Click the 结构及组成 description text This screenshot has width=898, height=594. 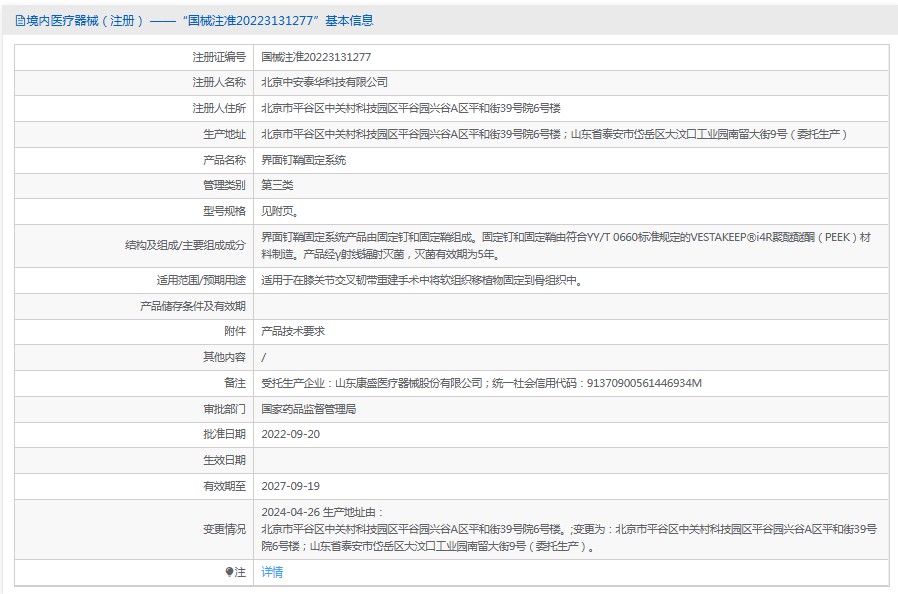(x=566, y=245)
